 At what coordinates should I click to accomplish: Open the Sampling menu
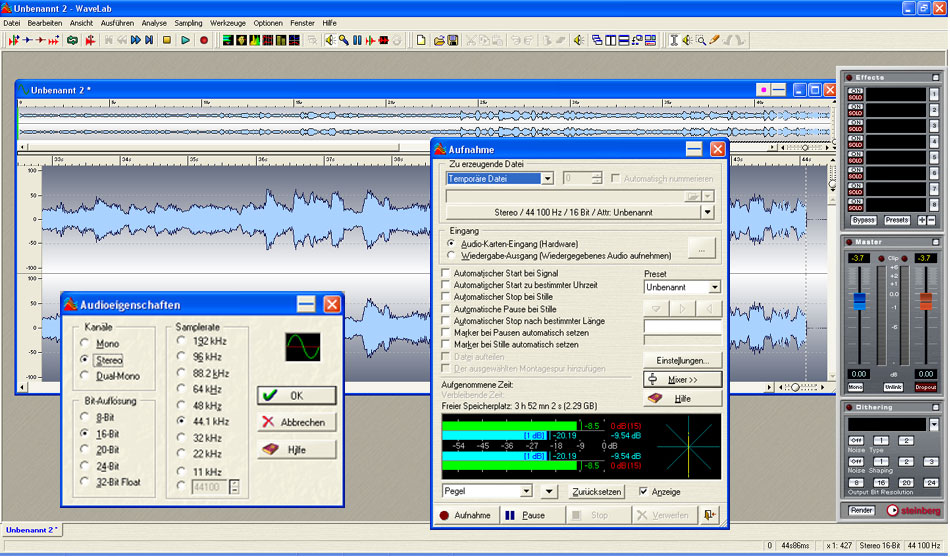pyautogui.click(x=188, y=23)
